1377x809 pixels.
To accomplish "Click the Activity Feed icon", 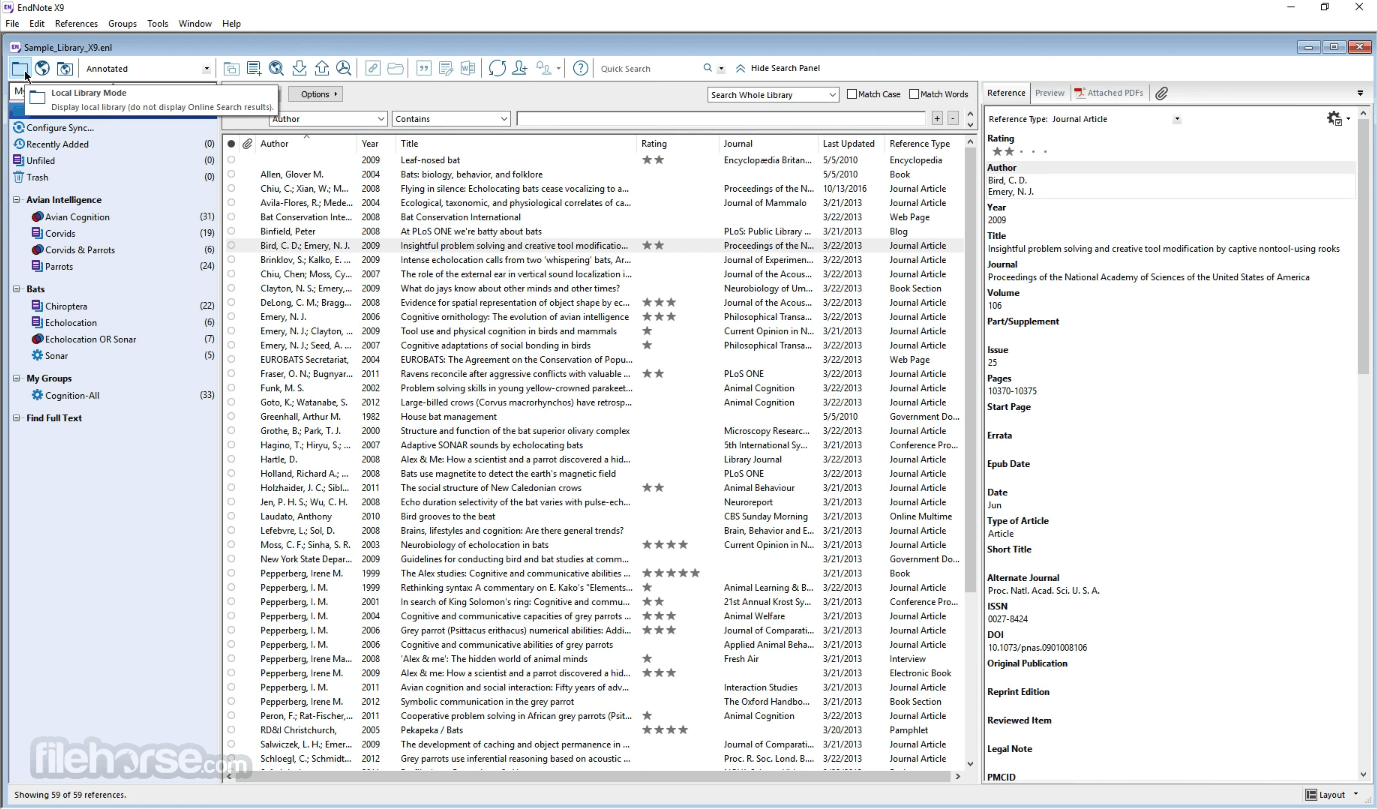I will [x=545, y=68].
